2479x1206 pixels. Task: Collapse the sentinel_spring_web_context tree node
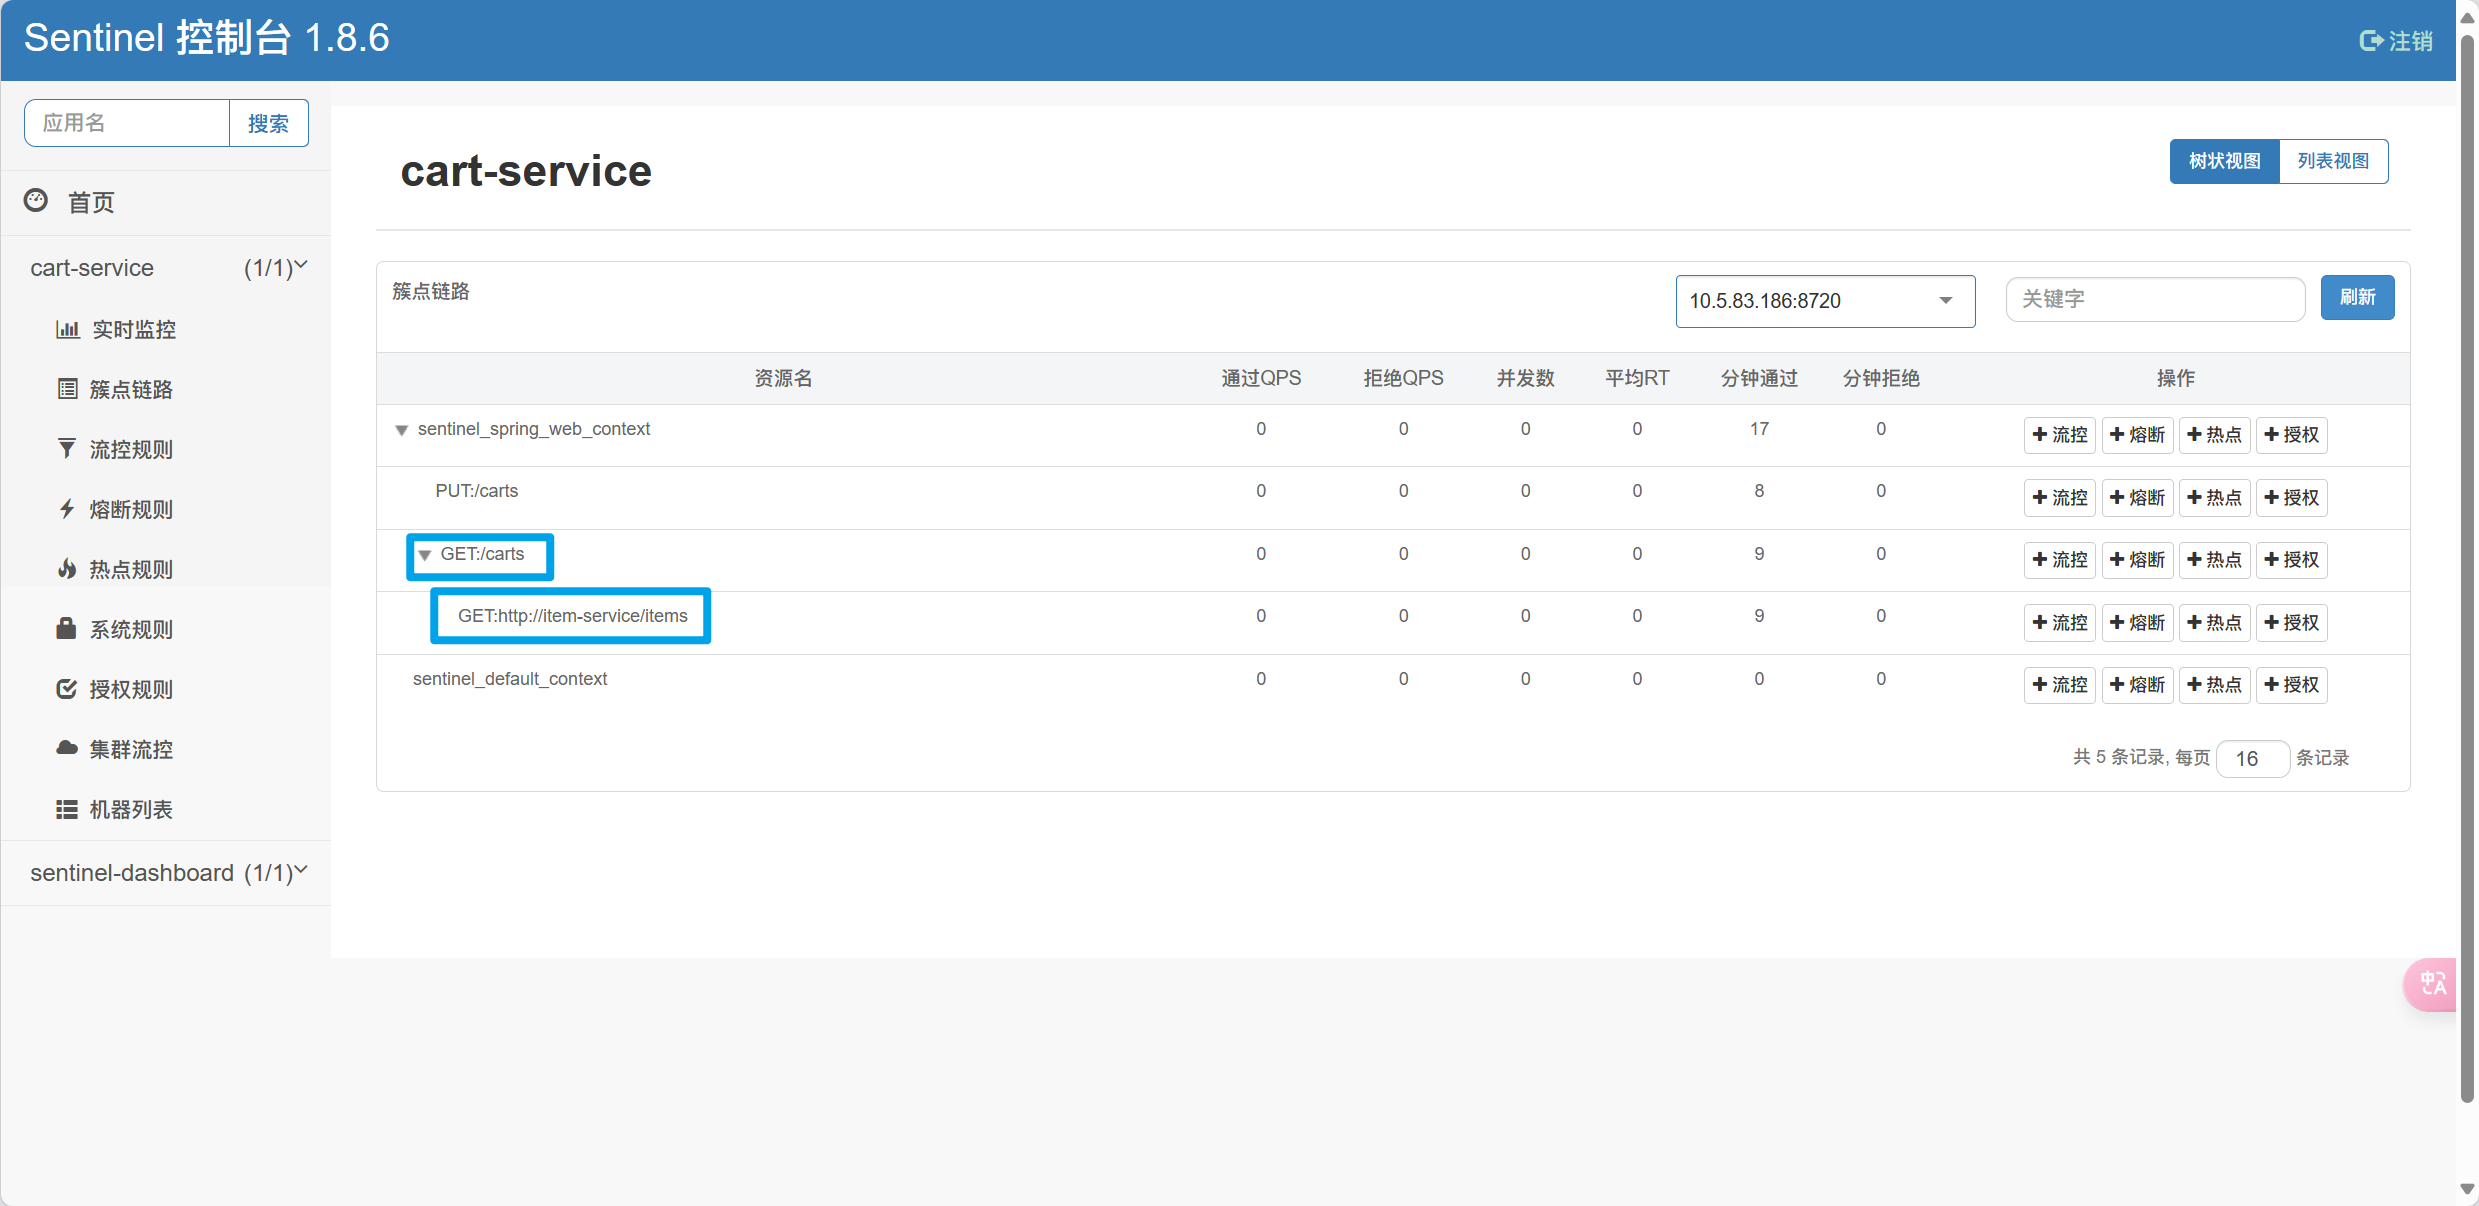(401, 430)
